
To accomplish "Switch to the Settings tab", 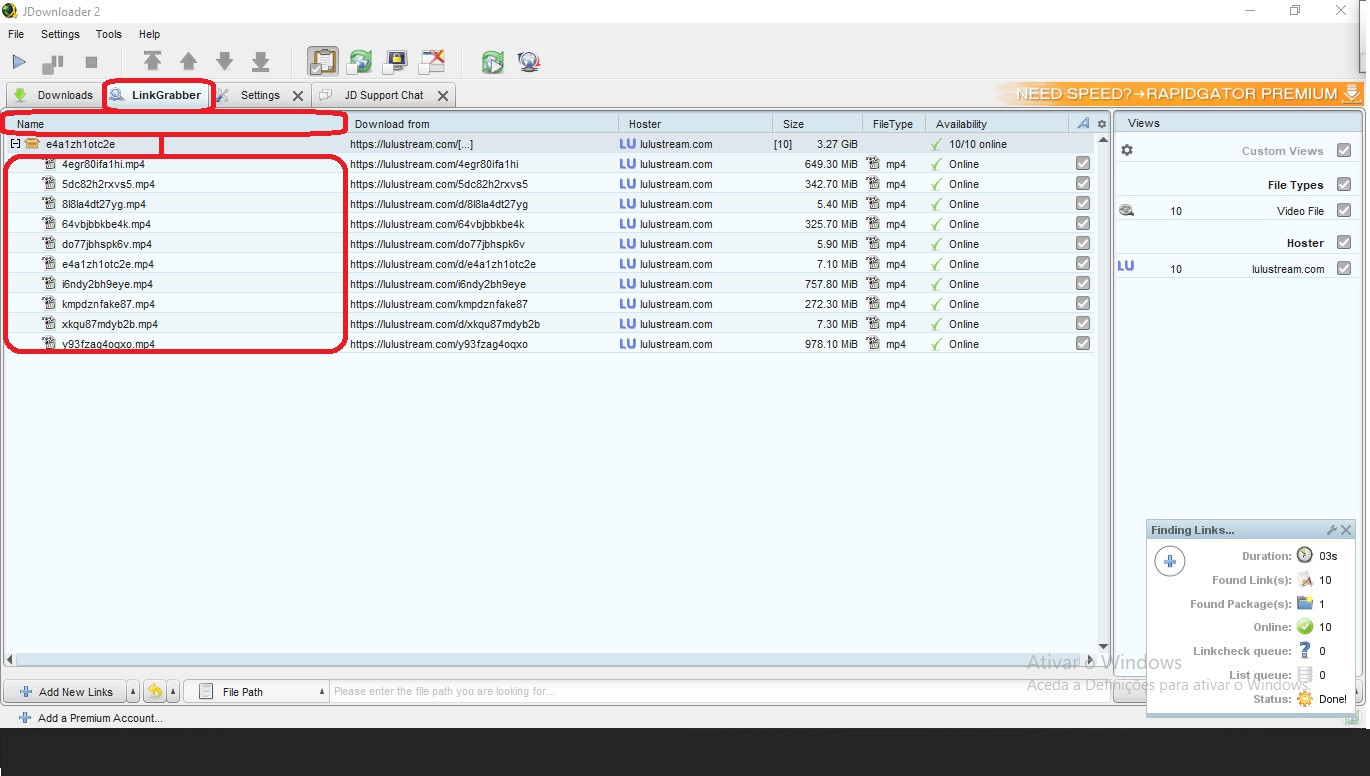I will pyautogui.click(x=260, y=96).
